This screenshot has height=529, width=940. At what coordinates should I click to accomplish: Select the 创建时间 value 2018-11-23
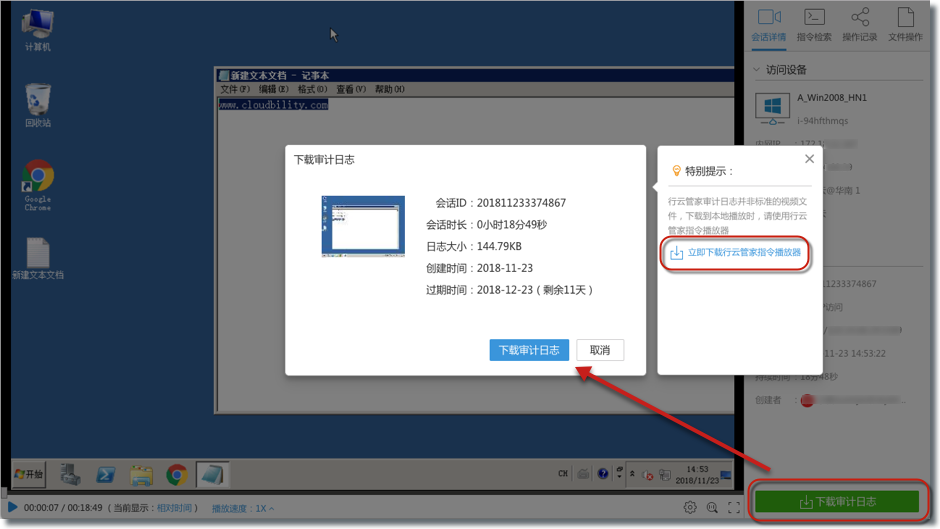tap(505, 268)
